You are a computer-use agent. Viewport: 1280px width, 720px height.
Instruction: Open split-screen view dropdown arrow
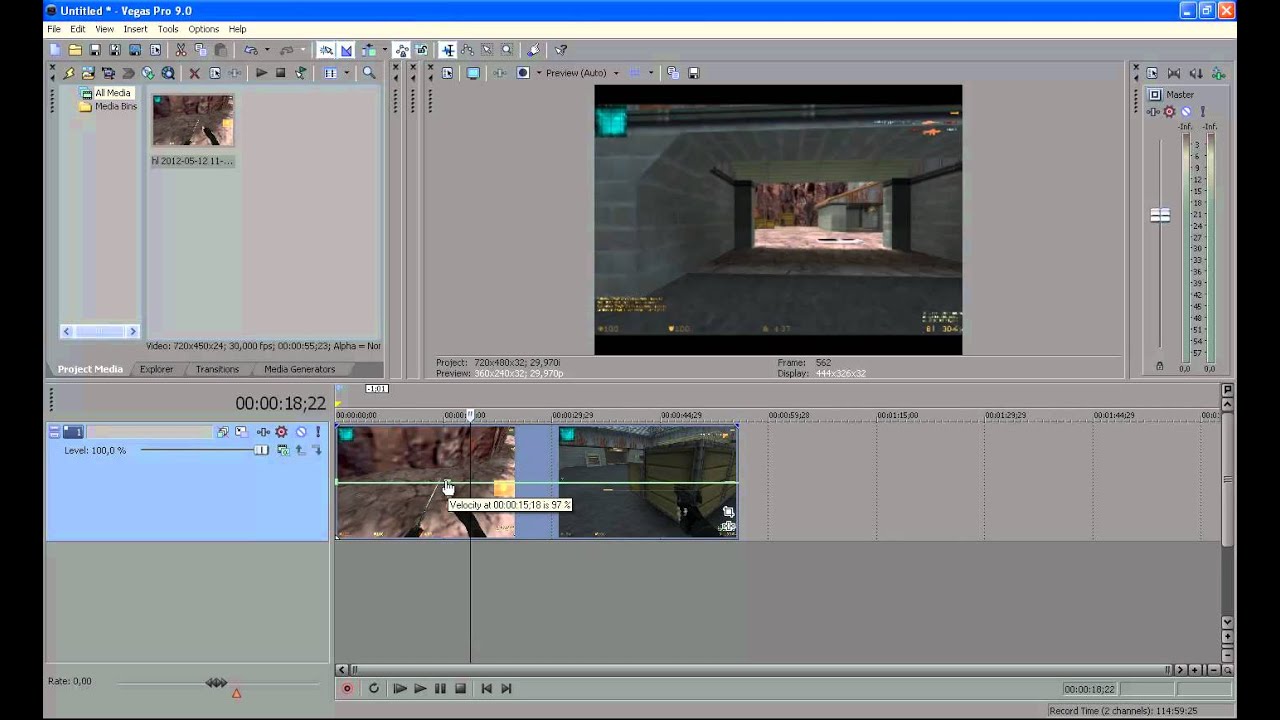[538, 73]
